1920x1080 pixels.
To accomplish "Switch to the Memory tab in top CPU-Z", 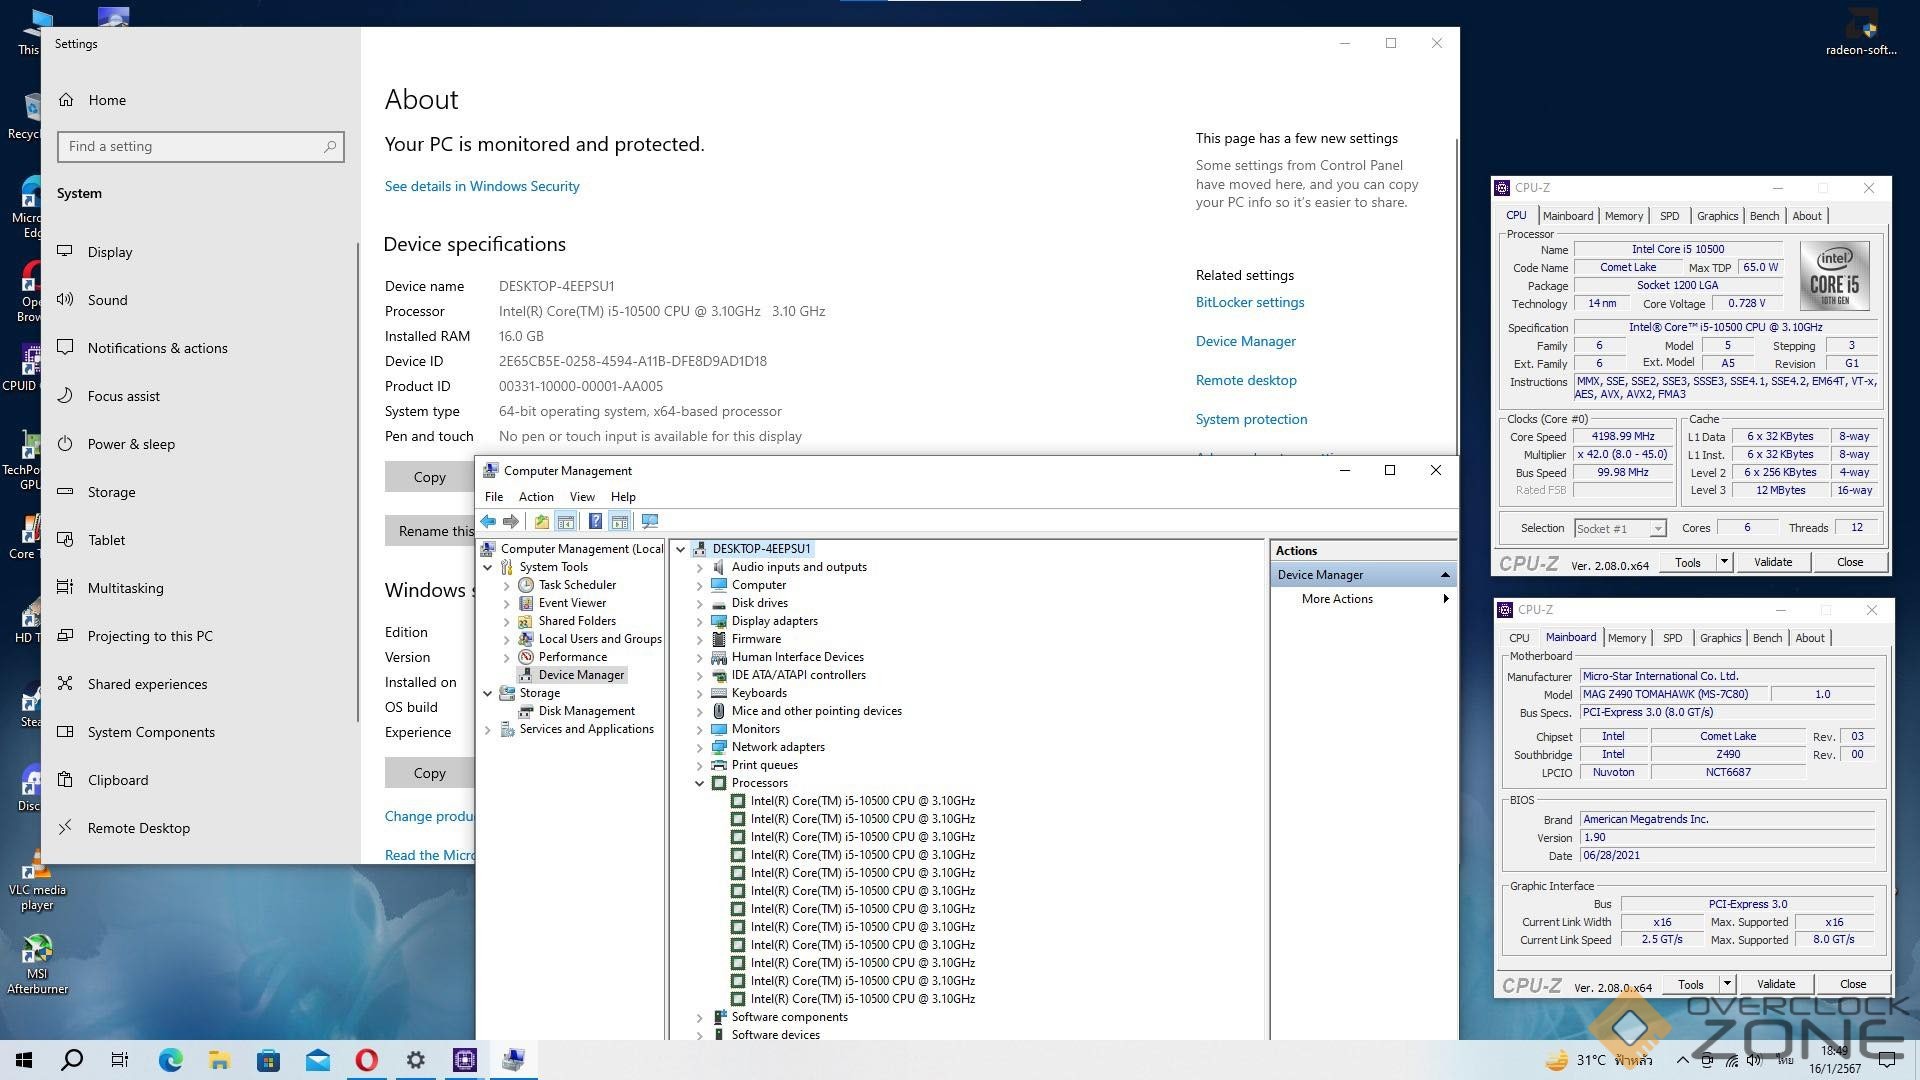I will pos(1623,216).
